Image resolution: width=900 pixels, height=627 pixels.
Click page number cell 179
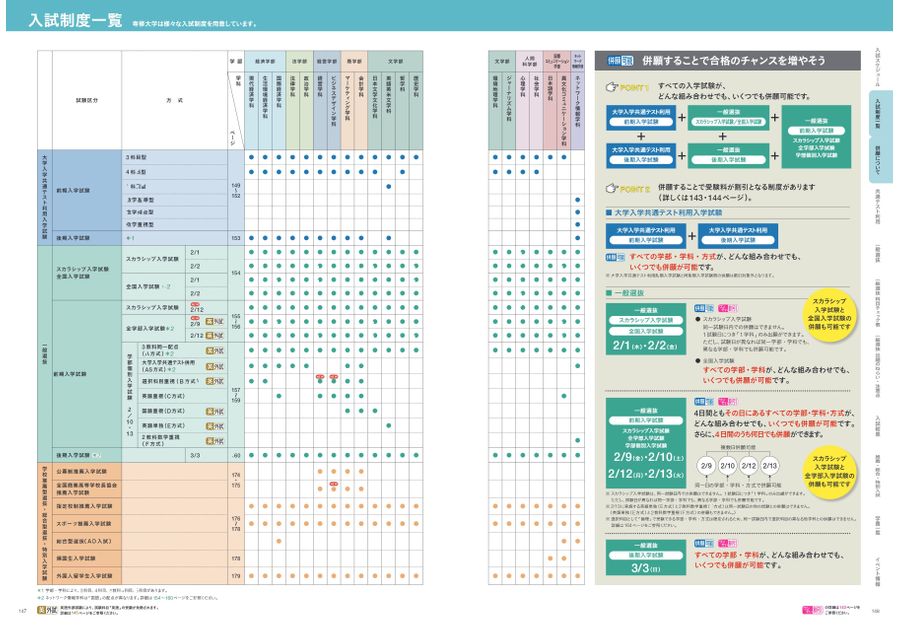click(236, 575)
